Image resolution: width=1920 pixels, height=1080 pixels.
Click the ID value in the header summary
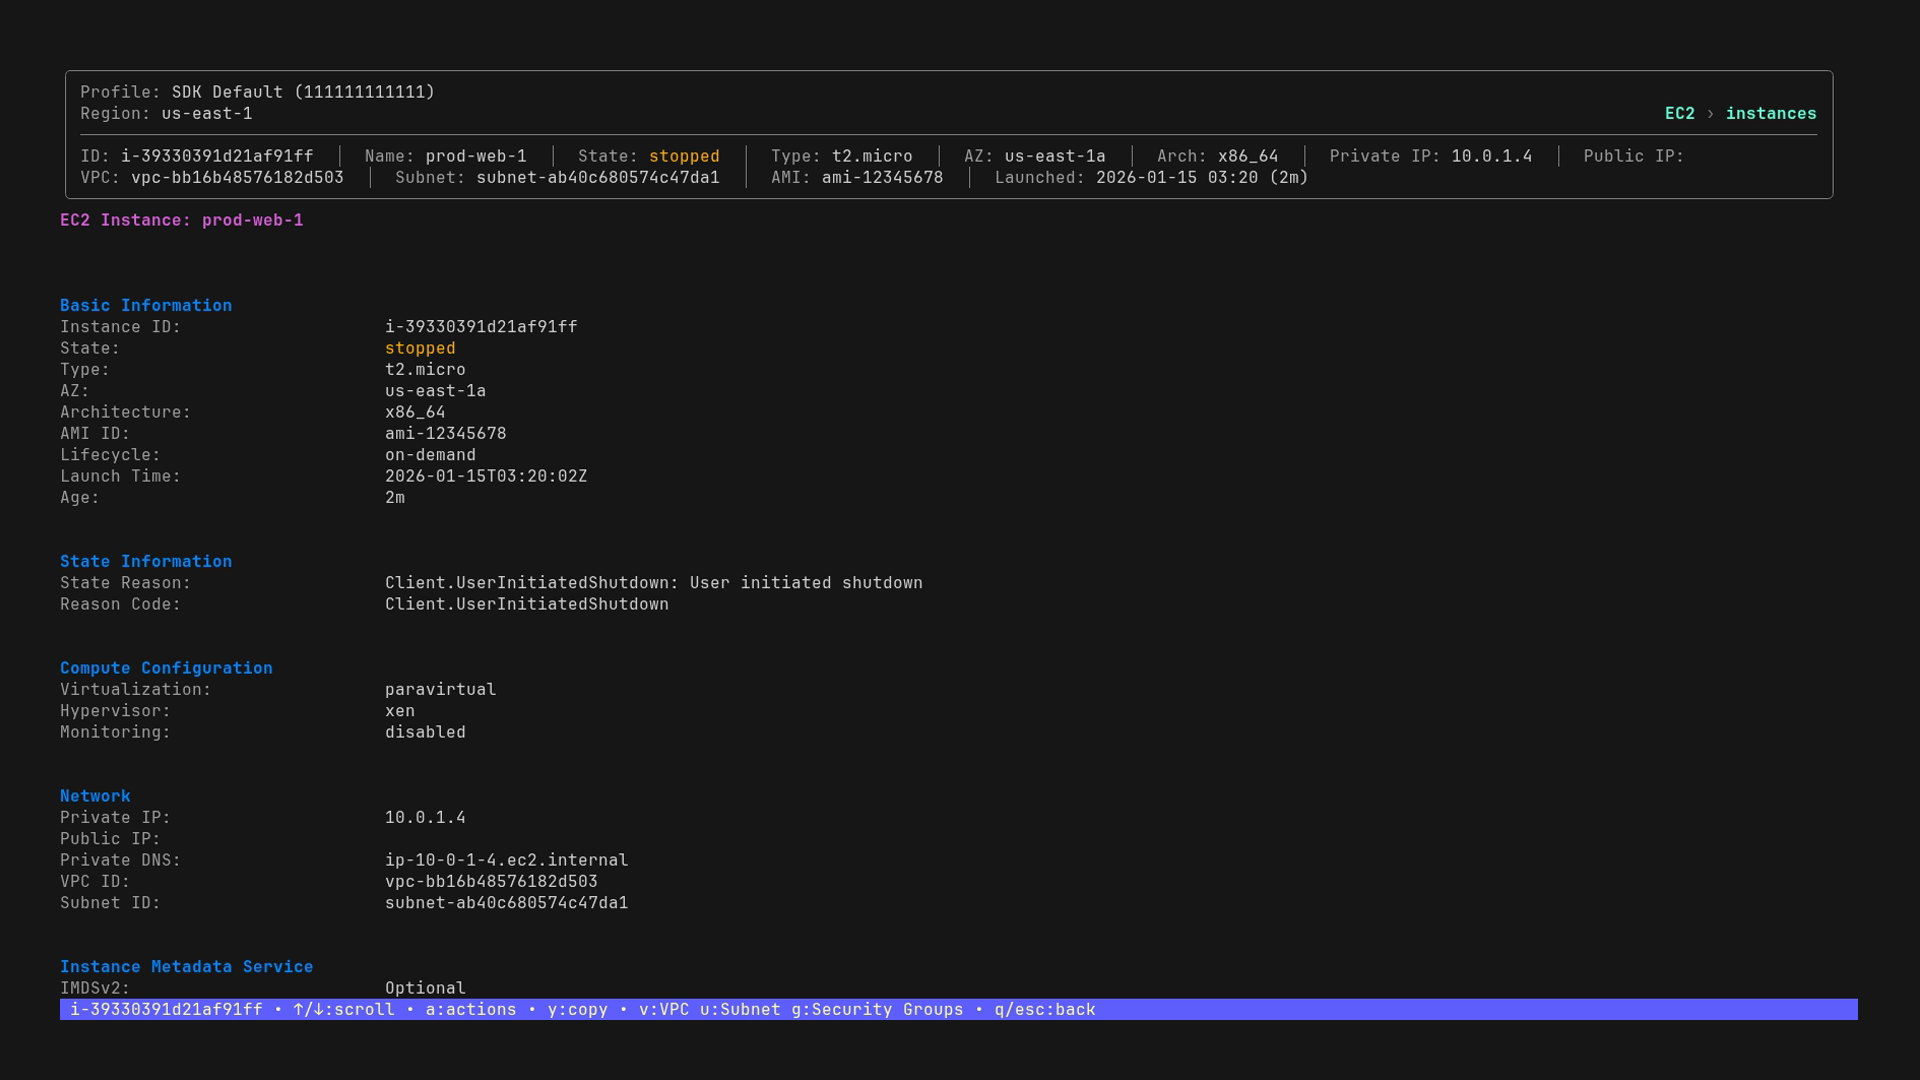tap(217, 157)
